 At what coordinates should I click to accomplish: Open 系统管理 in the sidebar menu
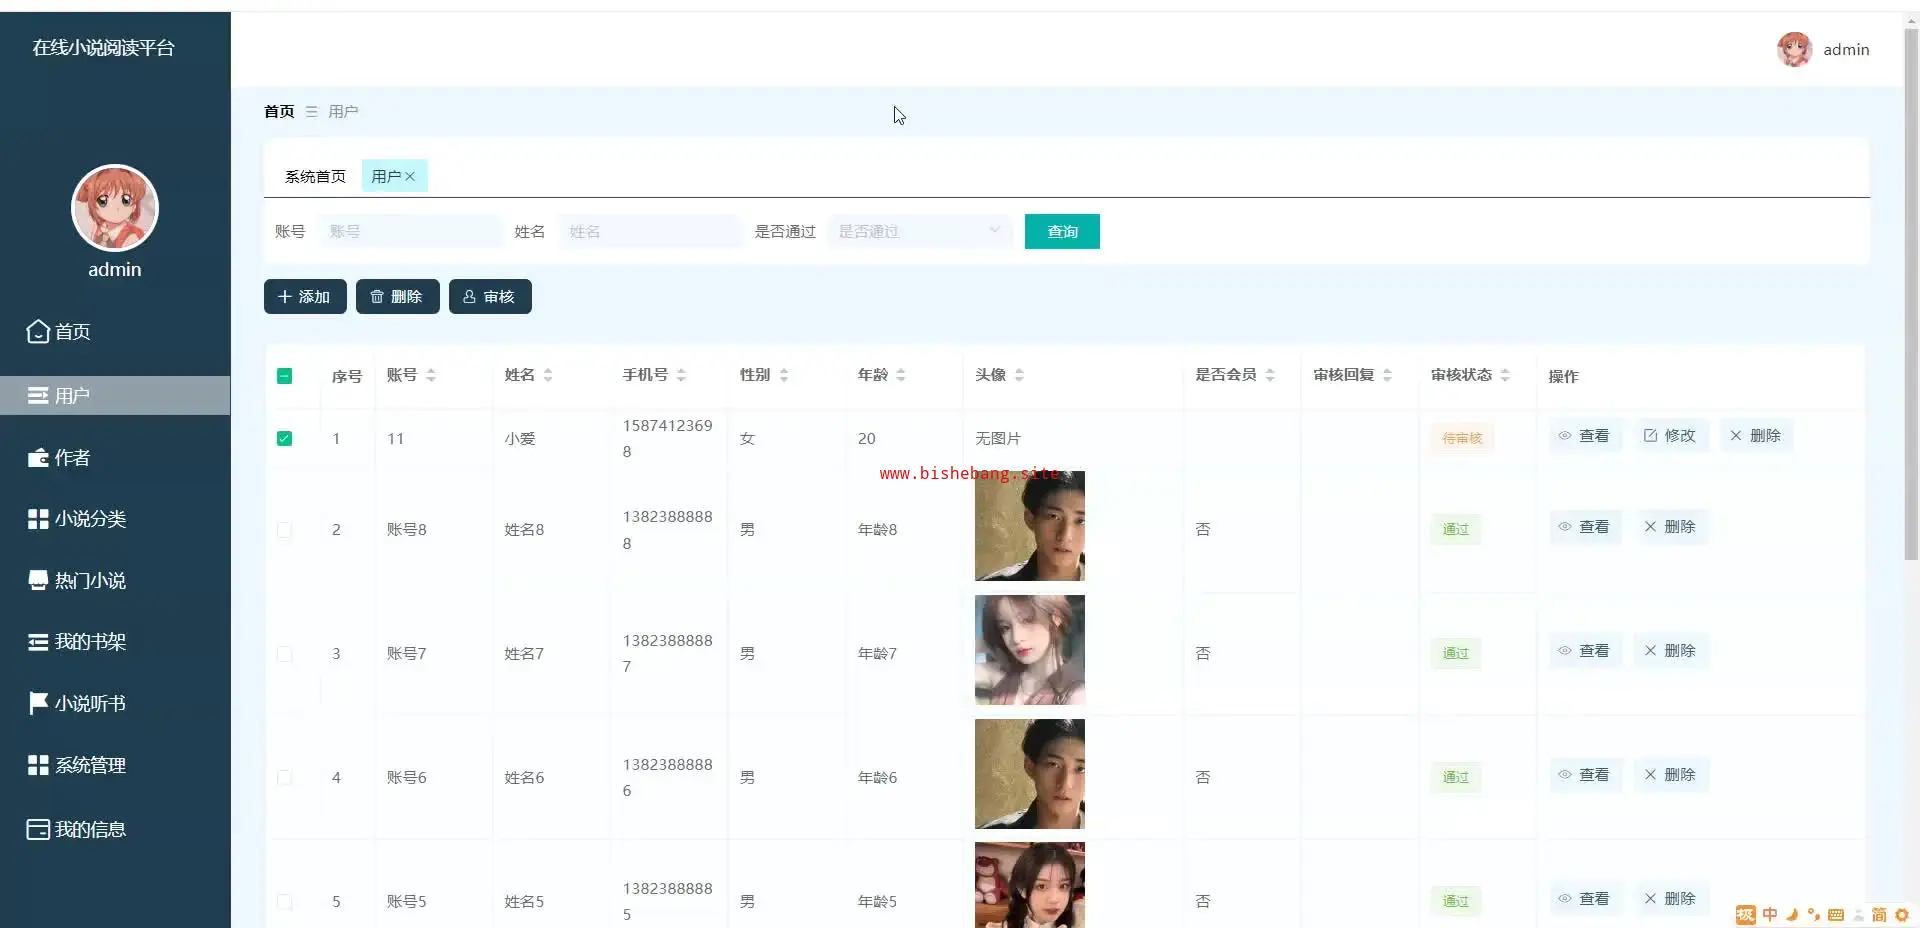tap(90, 766)
